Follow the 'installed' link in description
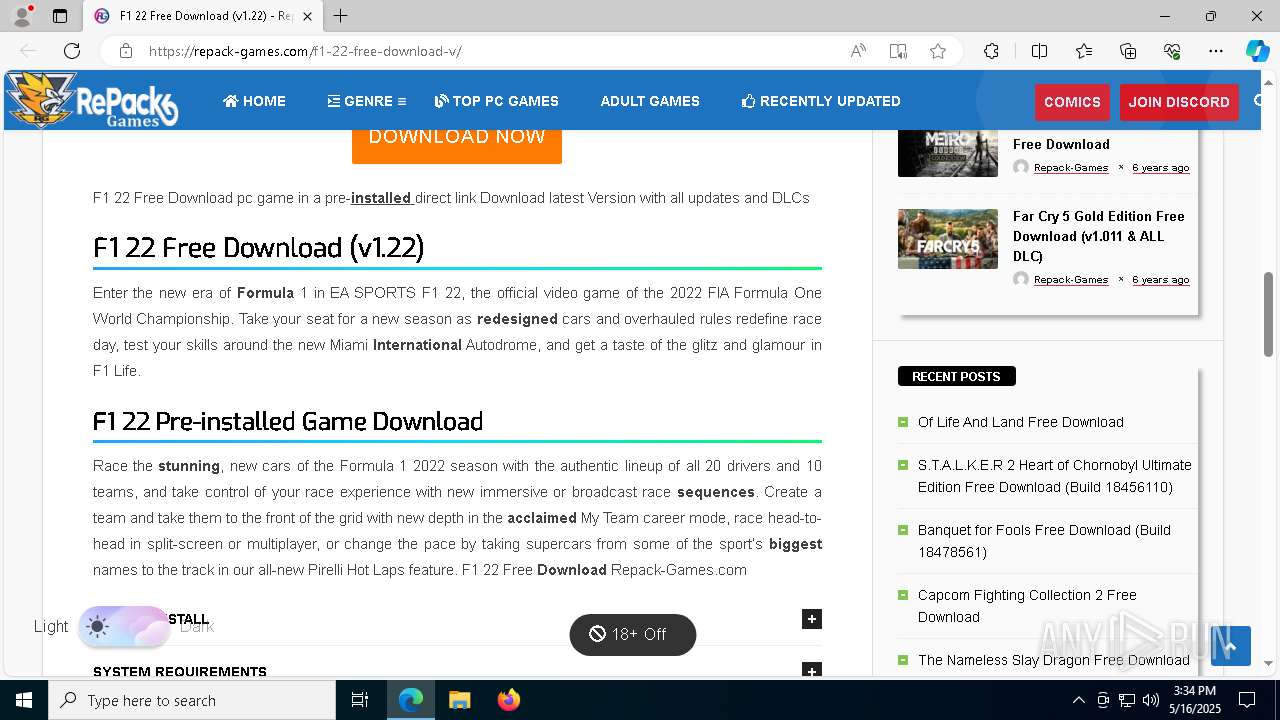The width and height of the screenshot is (1280, 720). pos(382,198)
